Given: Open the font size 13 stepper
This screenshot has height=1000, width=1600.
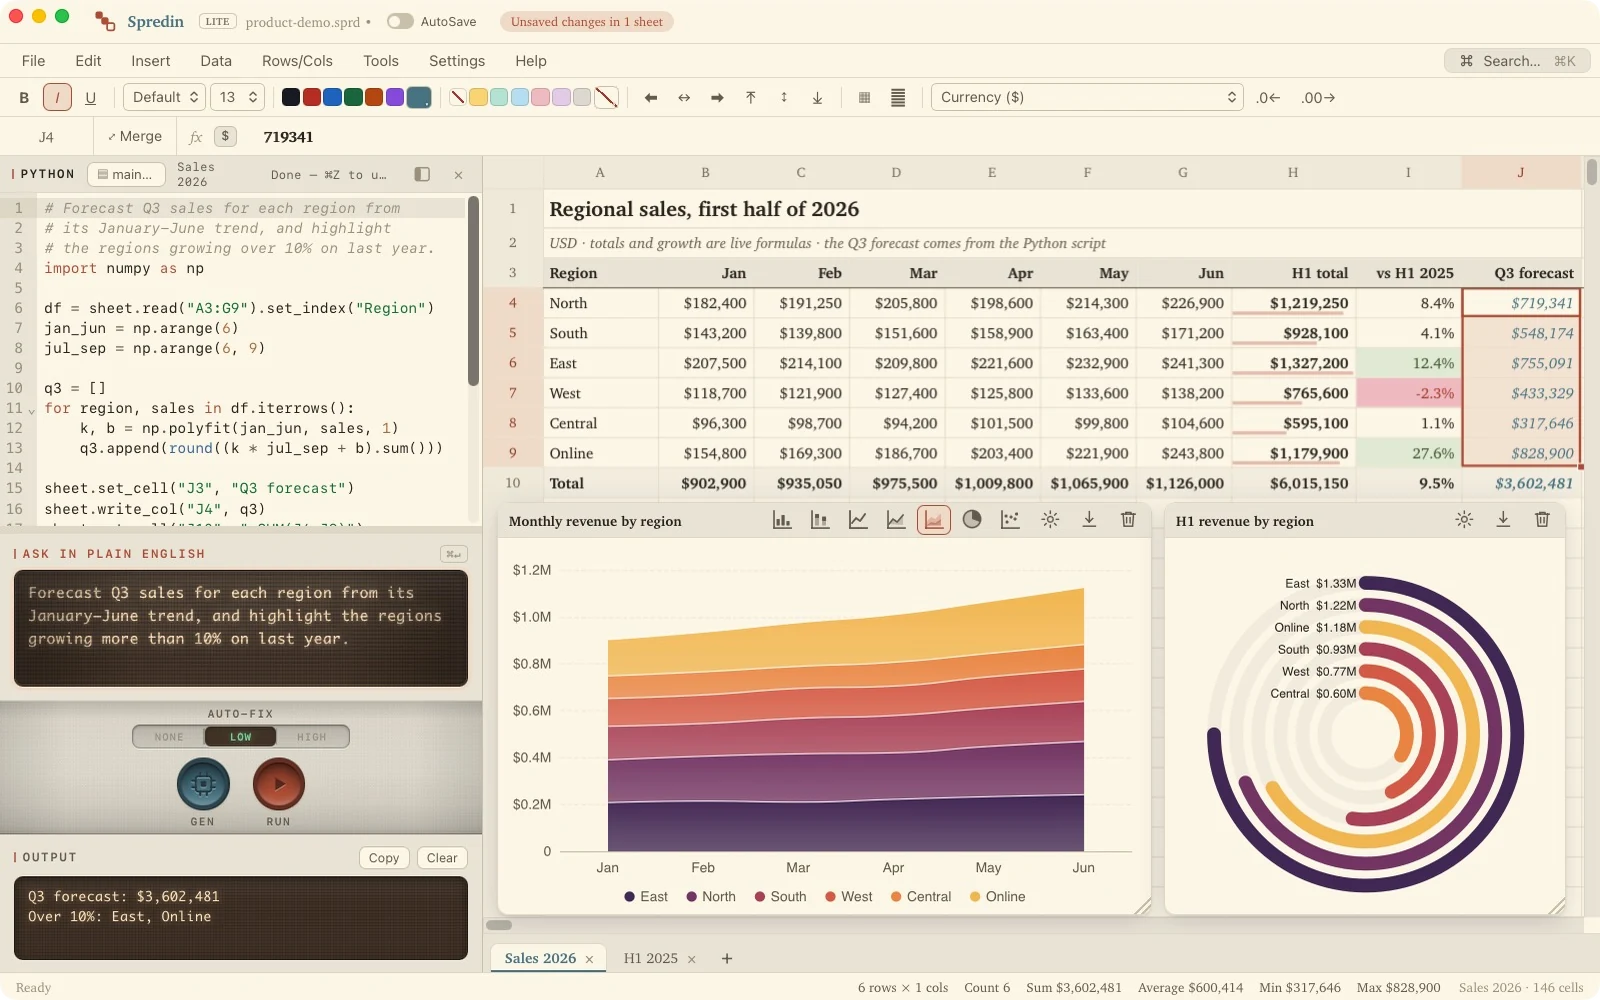Looking at the screenshot, I should (x=238, y=97).
